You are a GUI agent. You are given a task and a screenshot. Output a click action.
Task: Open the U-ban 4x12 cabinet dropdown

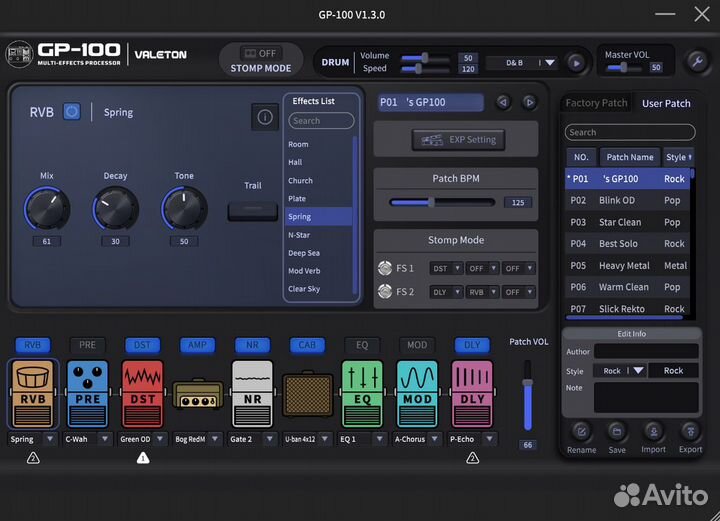[307, 439]
